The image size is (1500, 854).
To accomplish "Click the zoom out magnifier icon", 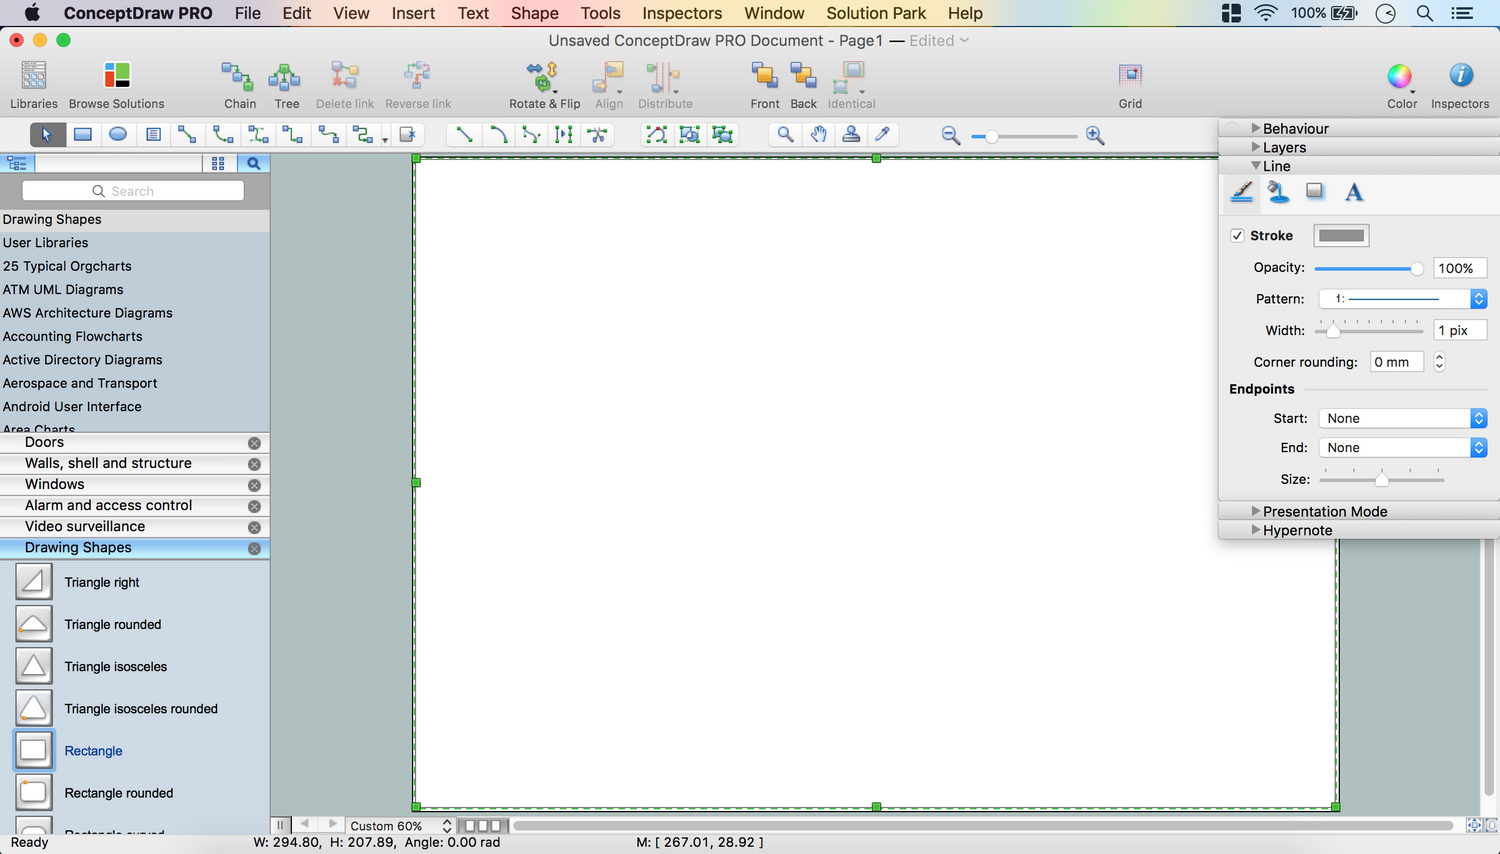I will point(951,136).
